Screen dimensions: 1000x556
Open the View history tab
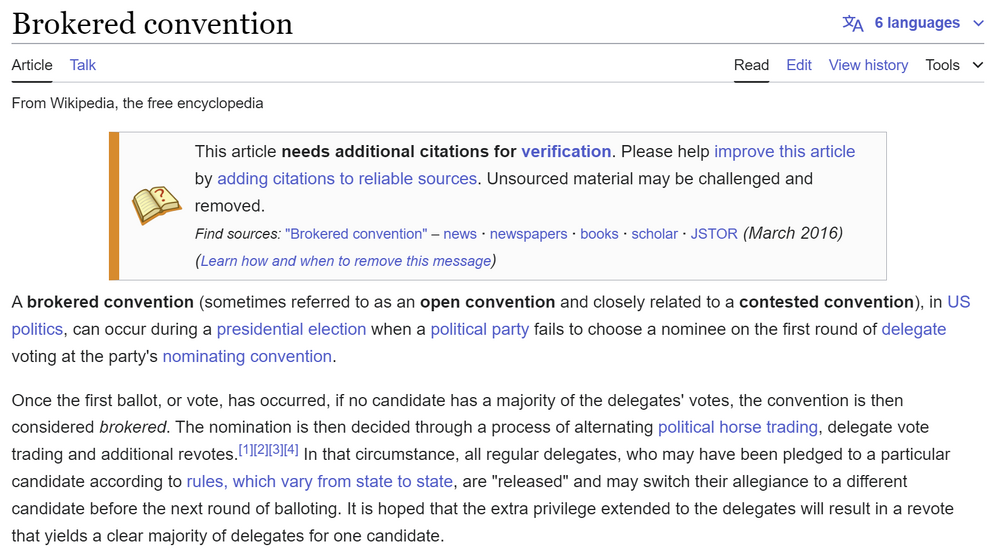(x=868, y=65)
